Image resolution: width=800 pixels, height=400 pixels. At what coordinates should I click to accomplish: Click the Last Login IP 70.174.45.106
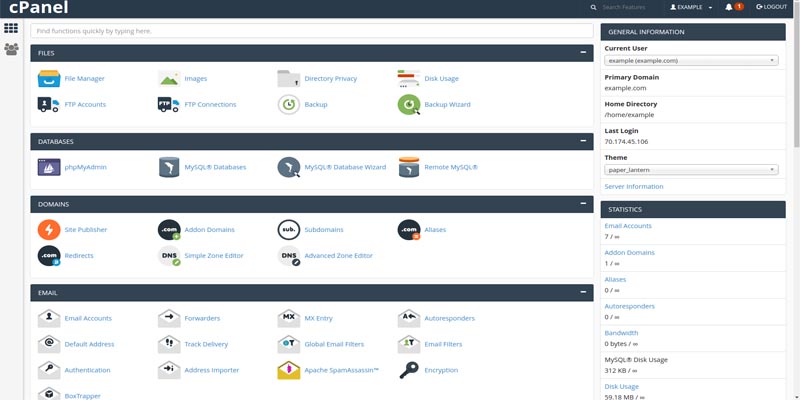click(626, 142)
